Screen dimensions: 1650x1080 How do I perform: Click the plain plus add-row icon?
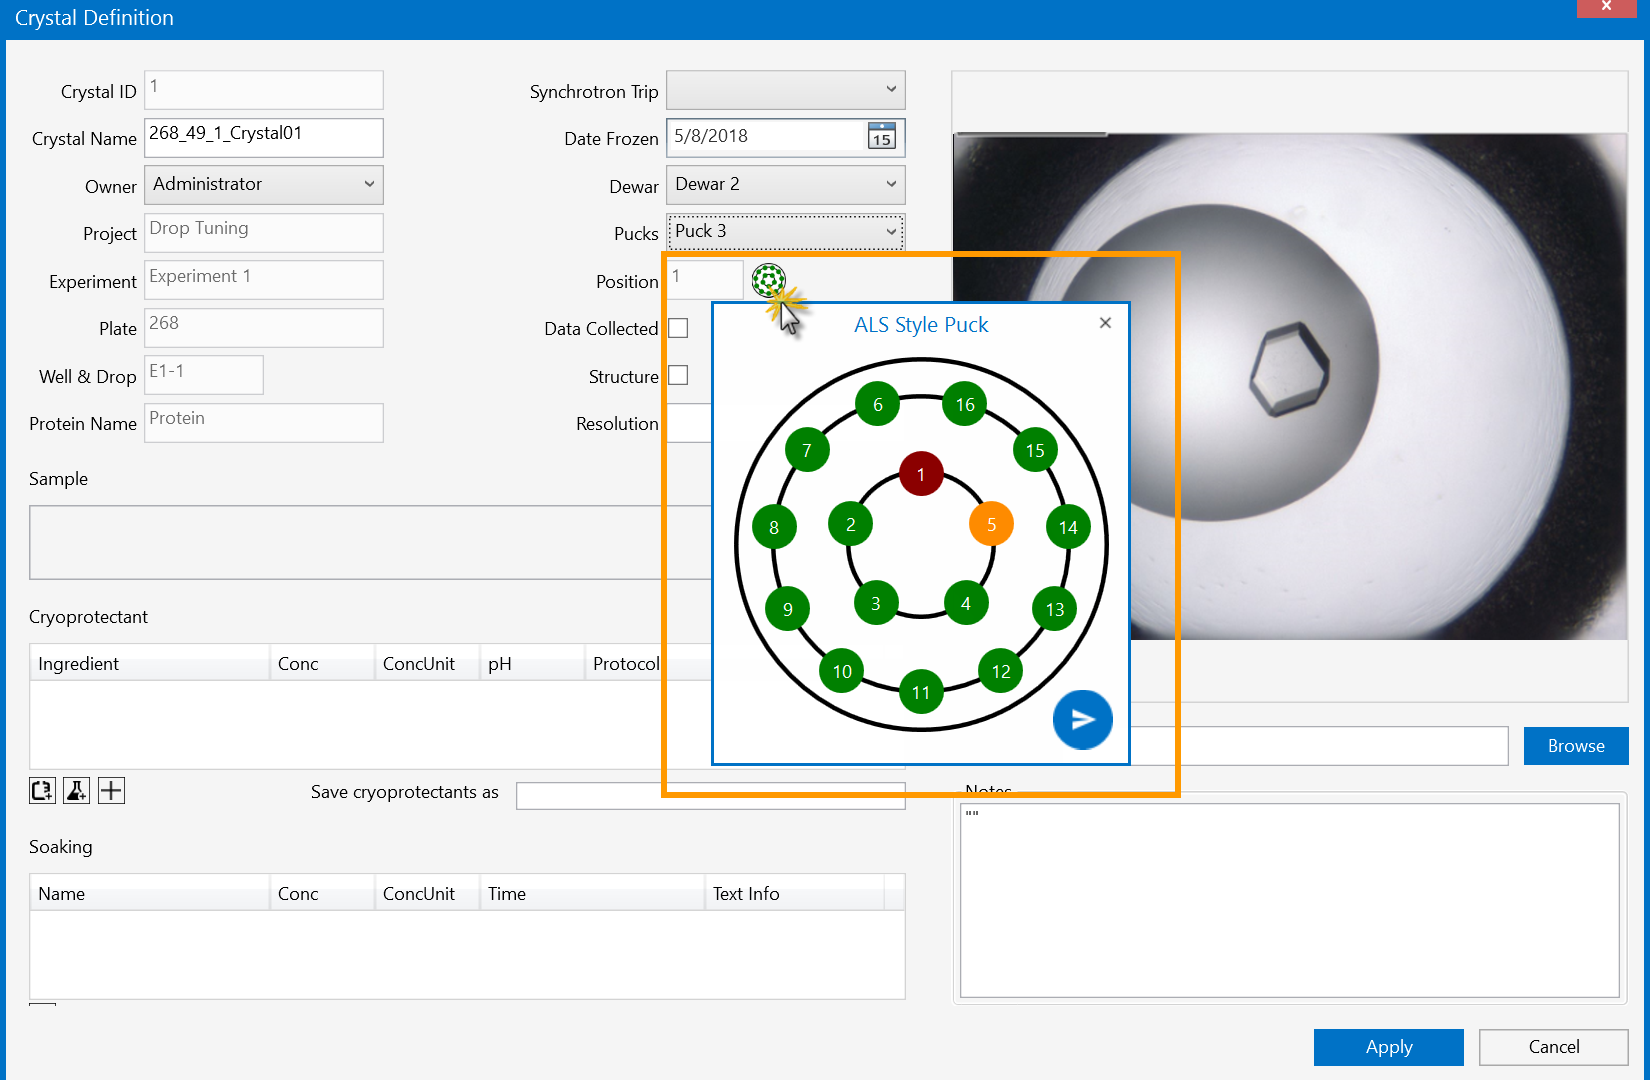pos(111,791)
